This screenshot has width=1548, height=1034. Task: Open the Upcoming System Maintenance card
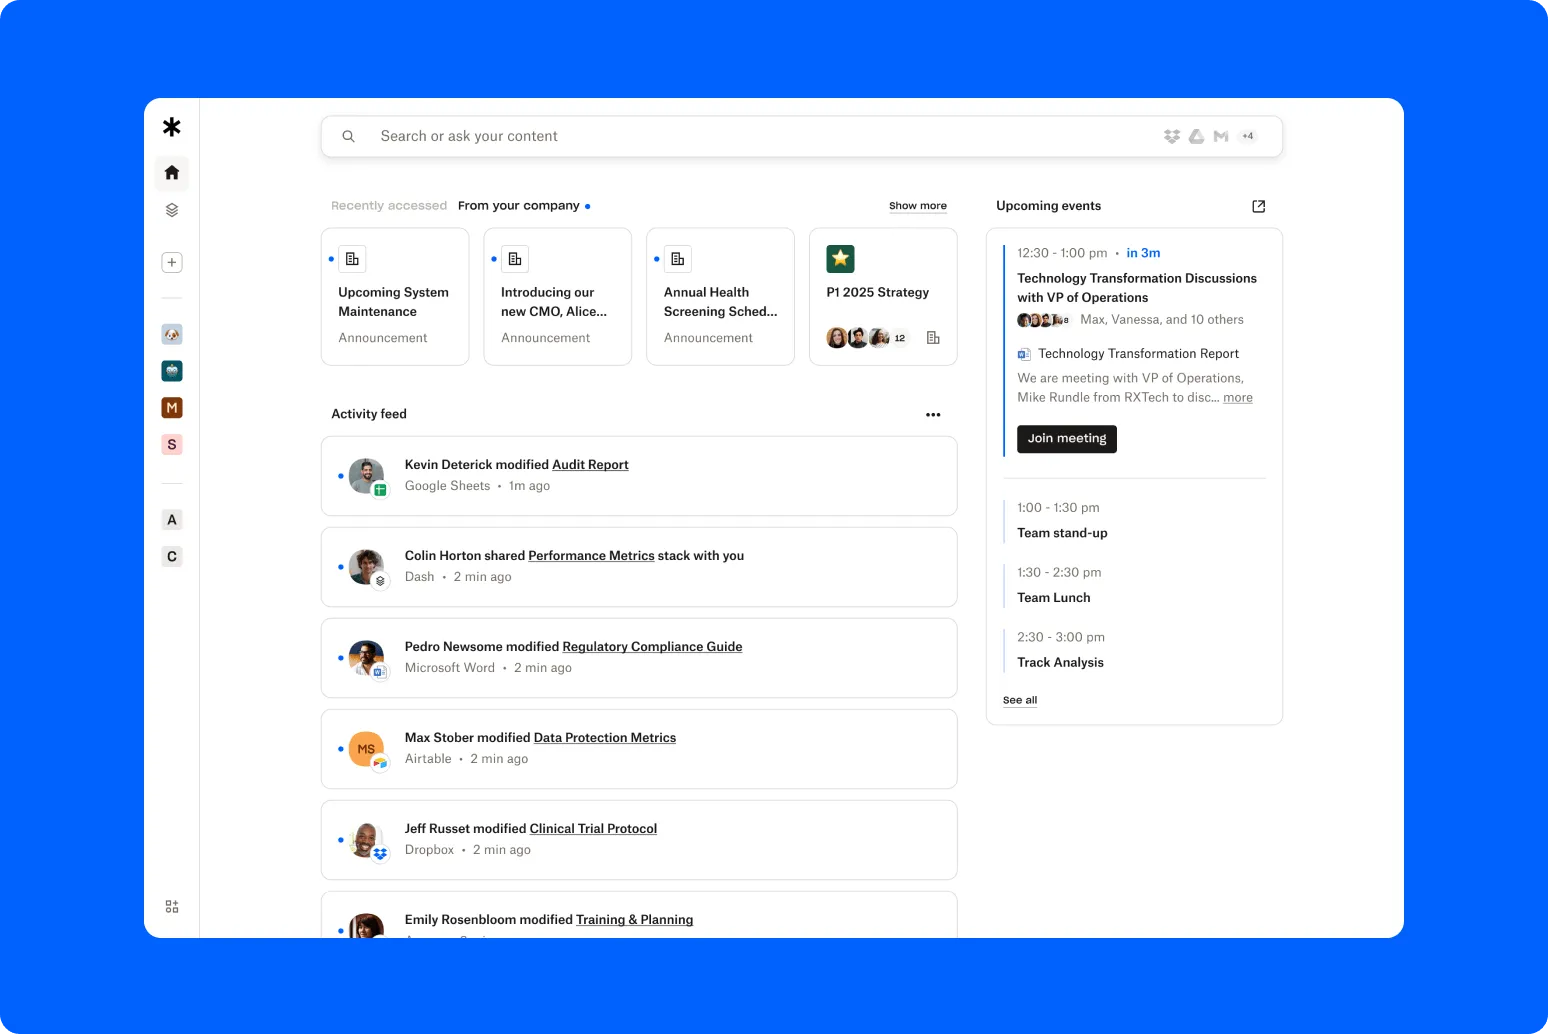[x=395, y=297]
